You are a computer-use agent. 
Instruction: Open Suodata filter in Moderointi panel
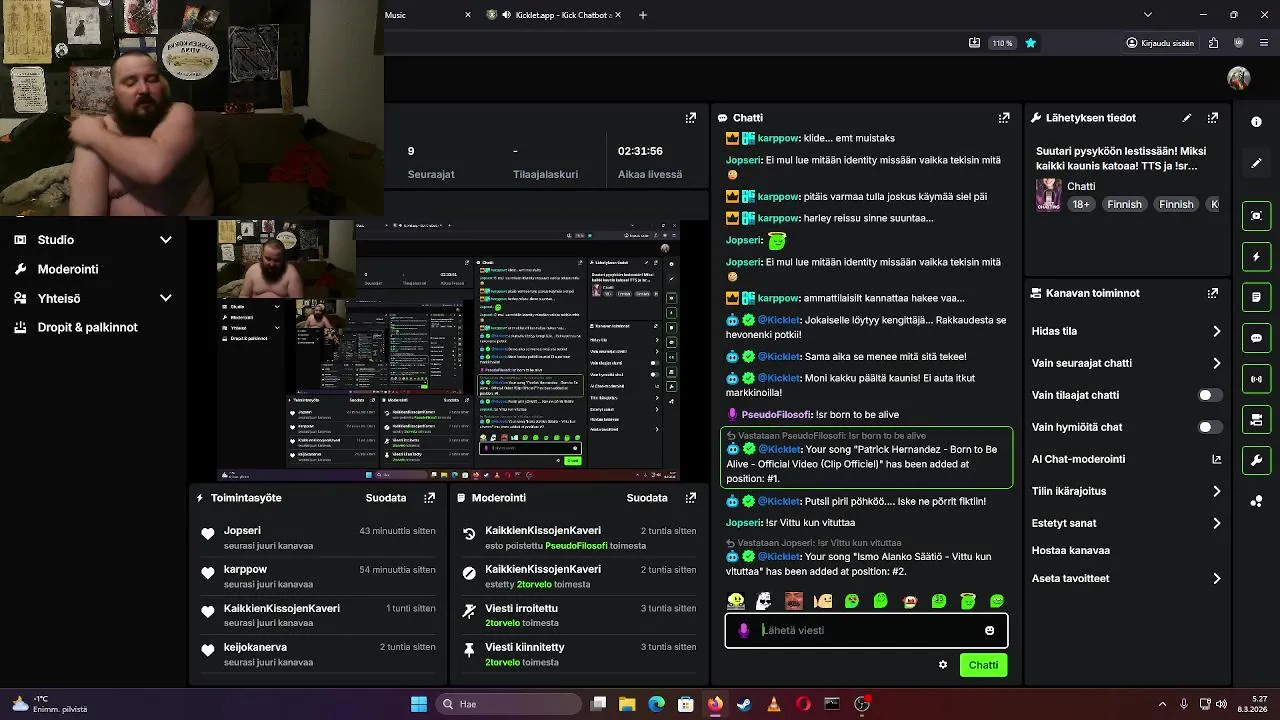(x=647, y=497)
